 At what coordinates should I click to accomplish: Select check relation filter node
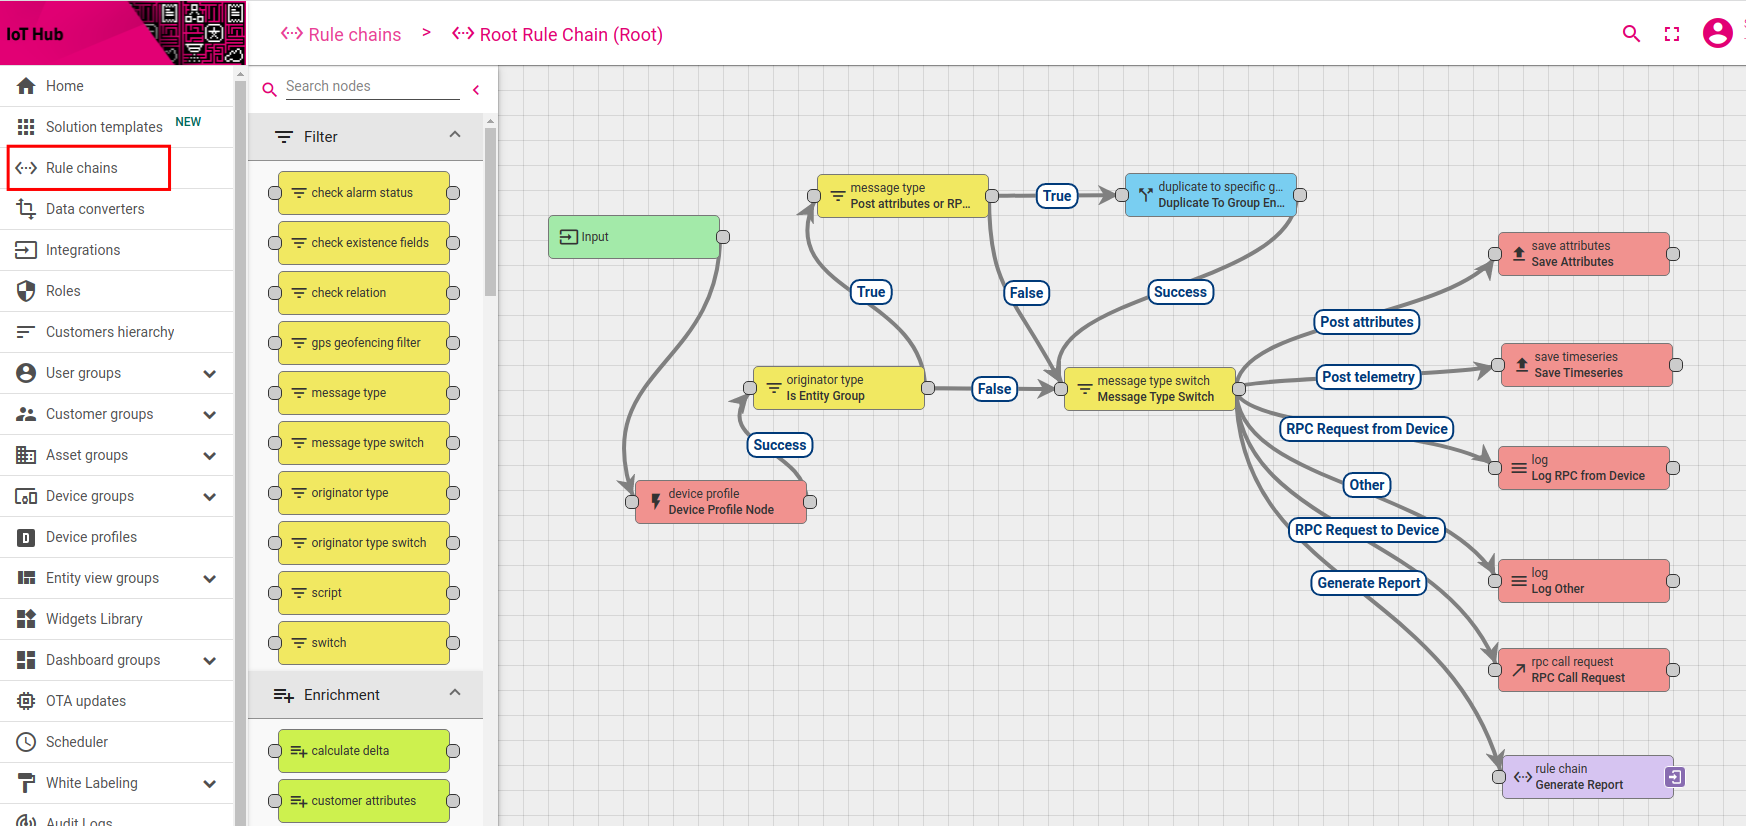click(x=364, y=293)
